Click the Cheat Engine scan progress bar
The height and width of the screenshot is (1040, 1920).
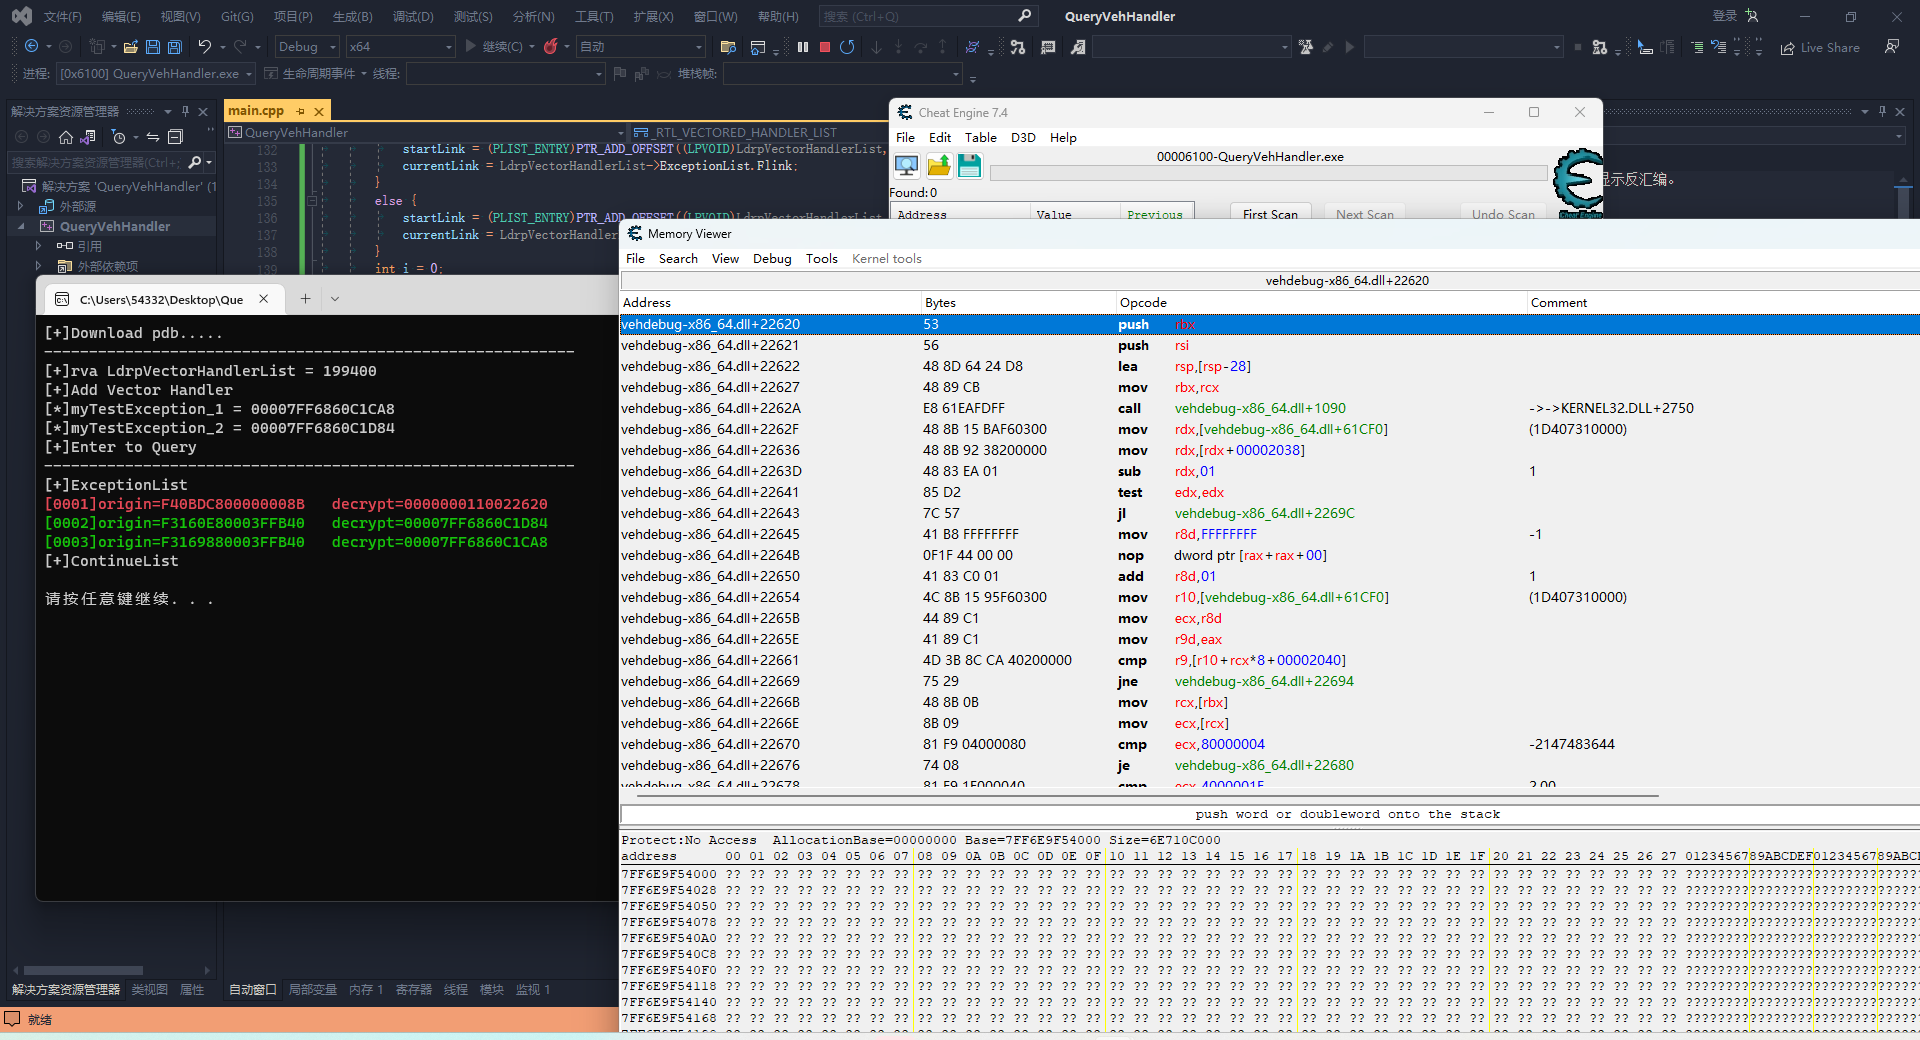[x=1267, y=174]
